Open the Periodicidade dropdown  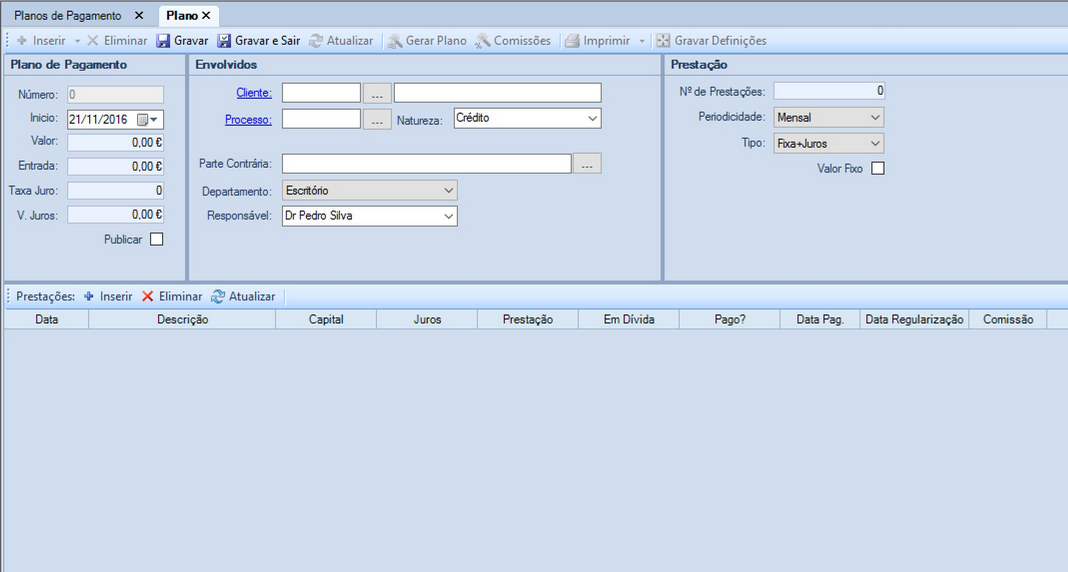click(x=829, y=117)
